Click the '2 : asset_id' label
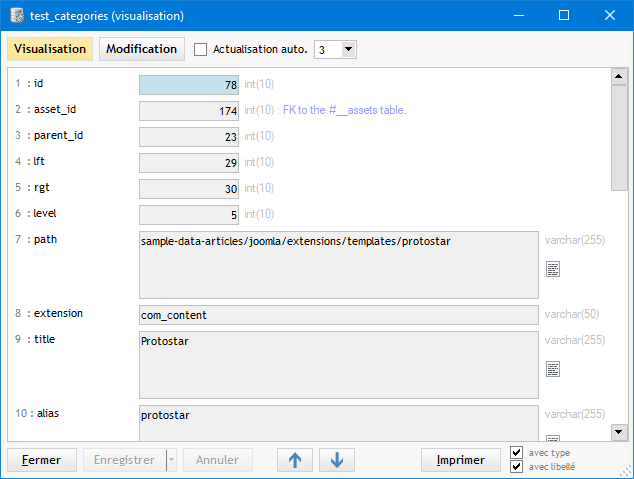Screen dimensions: 634x479 45,110
